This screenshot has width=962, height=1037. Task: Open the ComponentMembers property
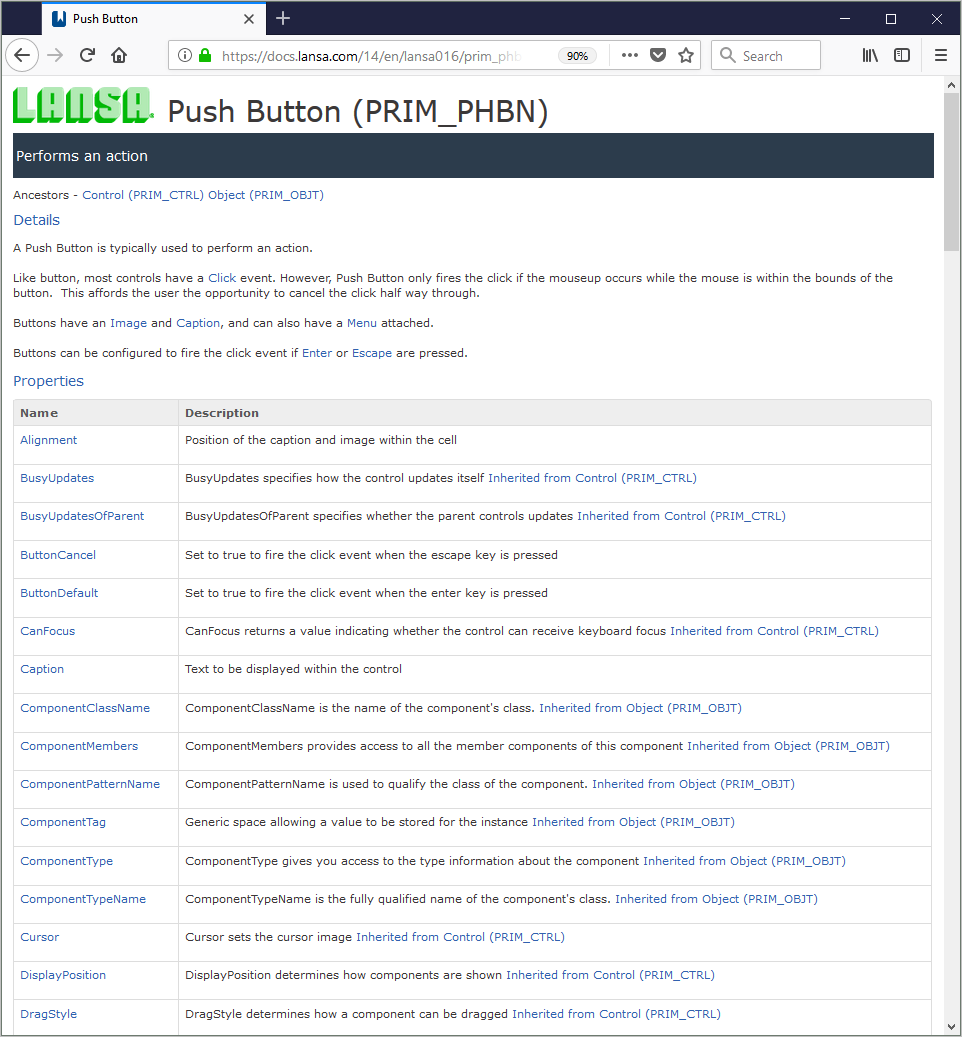click(x=79, y=746)
